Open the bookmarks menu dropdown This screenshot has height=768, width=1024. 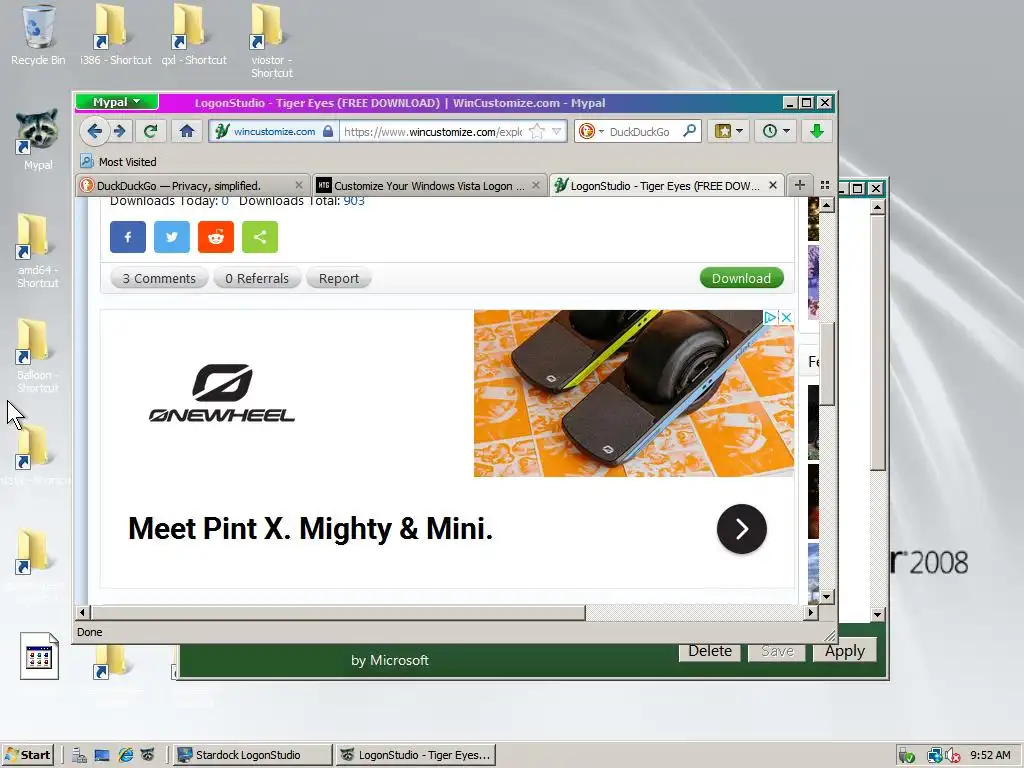tap(728, 131)
